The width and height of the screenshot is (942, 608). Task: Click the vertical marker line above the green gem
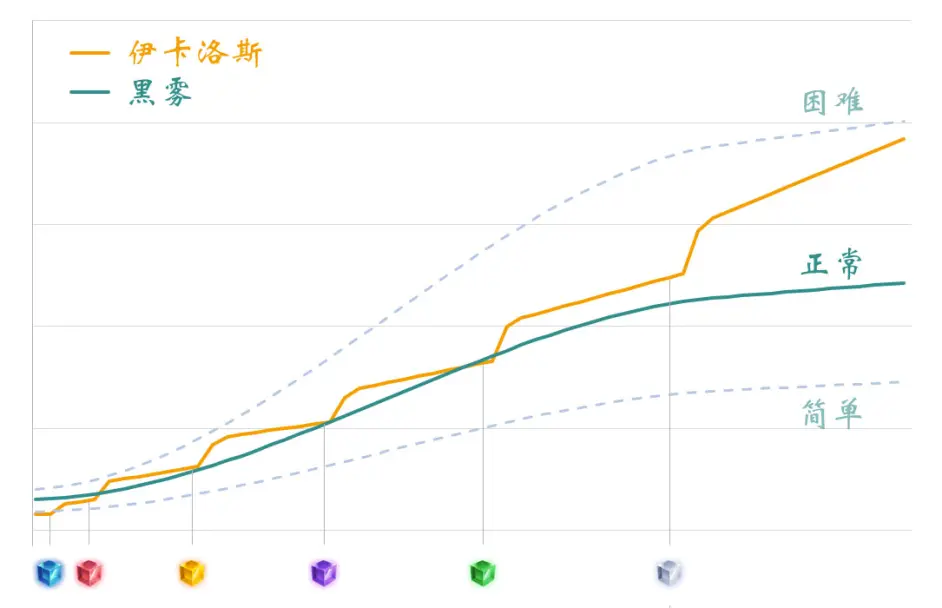coord(483,450)
